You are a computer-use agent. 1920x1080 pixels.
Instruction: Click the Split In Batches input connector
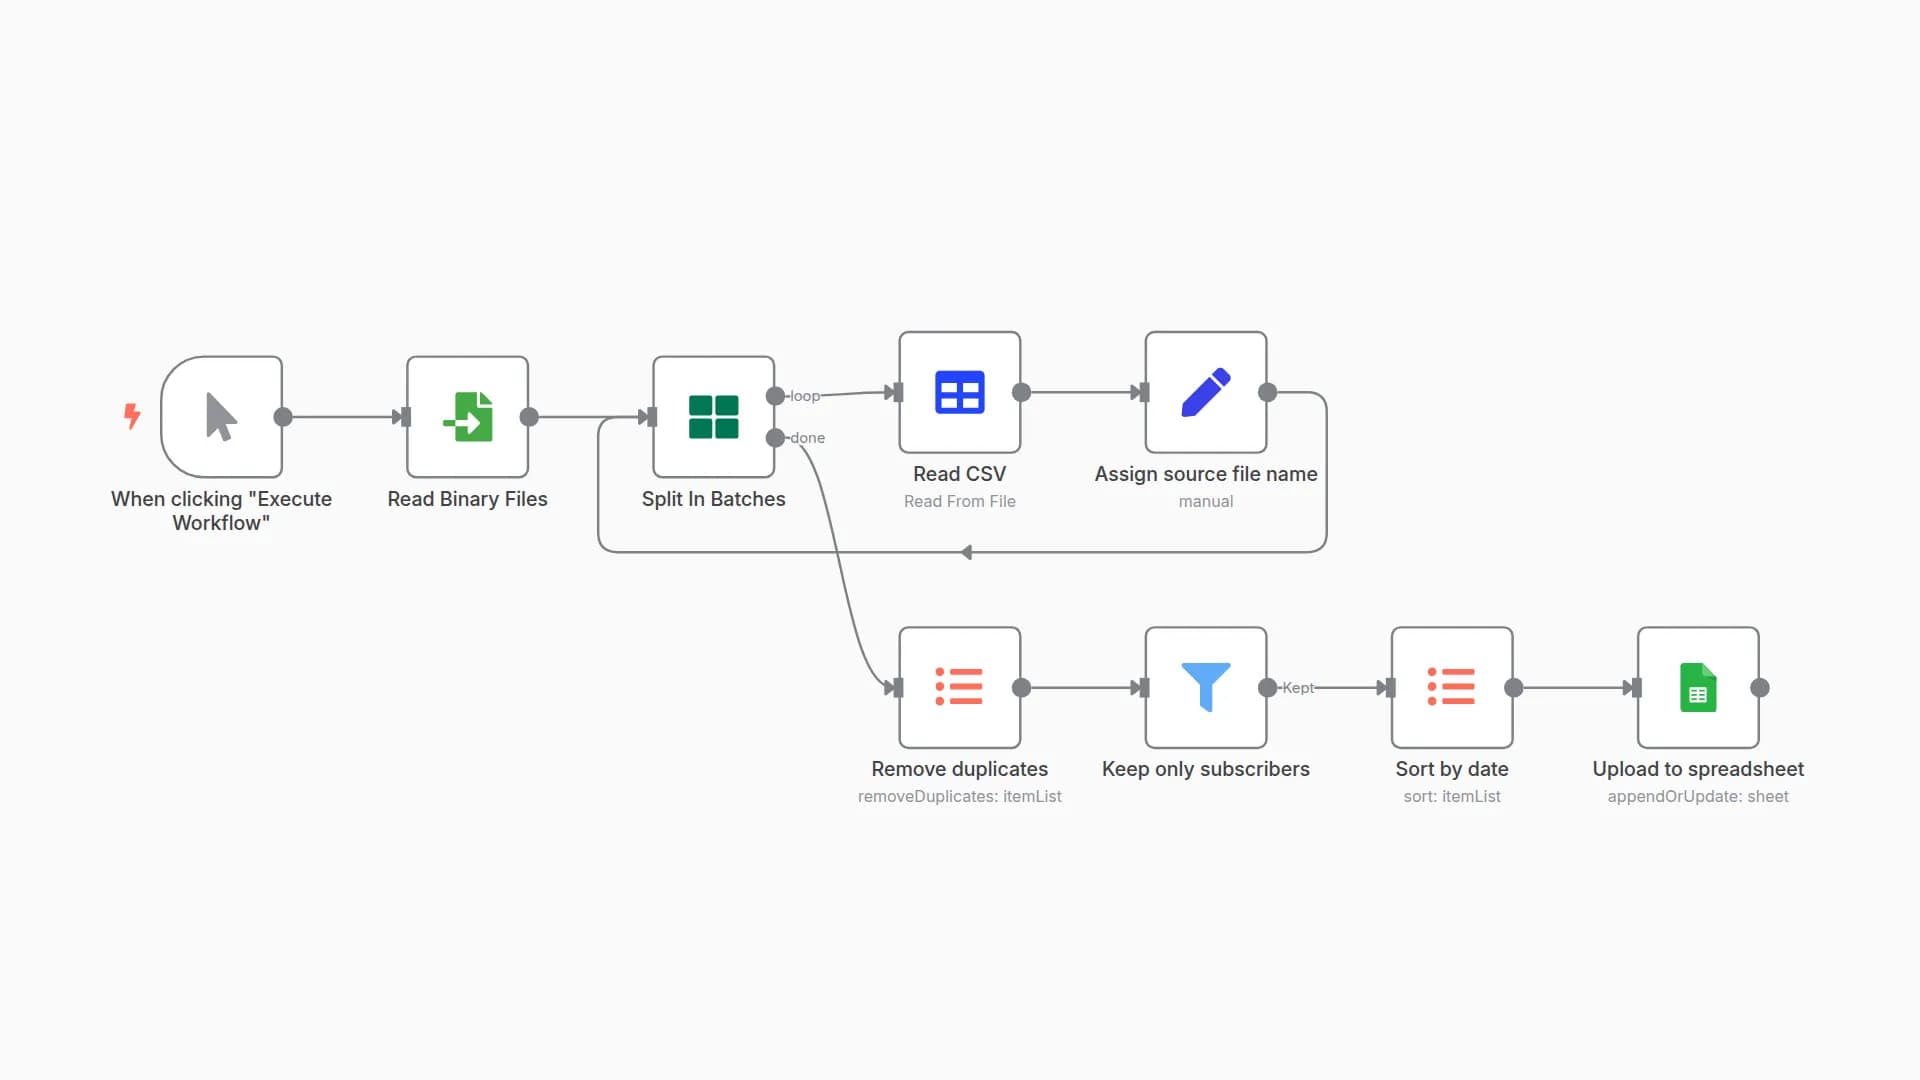(651, 417)
